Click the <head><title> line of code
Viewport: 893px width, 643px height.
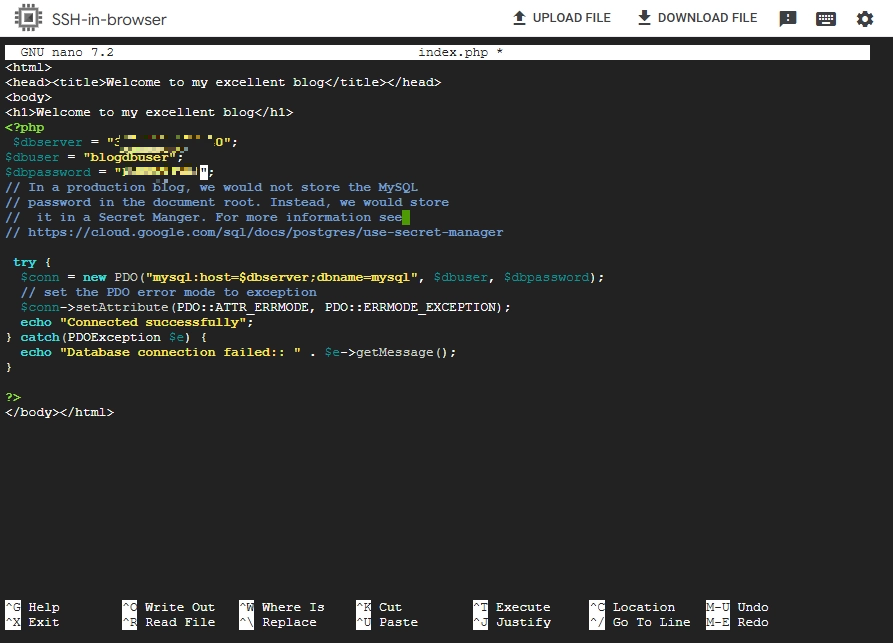click(223, 82)
